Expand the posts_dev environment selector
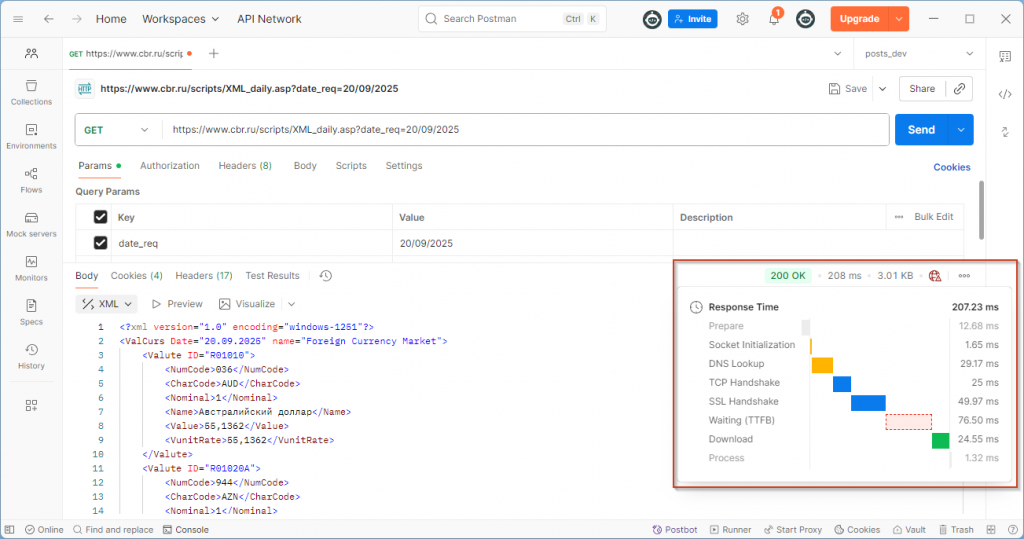 (x=918, y=54)
